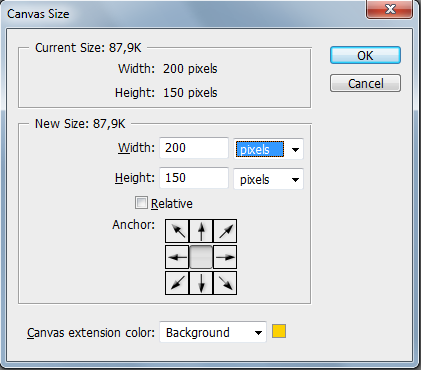Confirm with the OK button
The height and width of the screenshot is (370, 421).
click(x=365, y=55)
